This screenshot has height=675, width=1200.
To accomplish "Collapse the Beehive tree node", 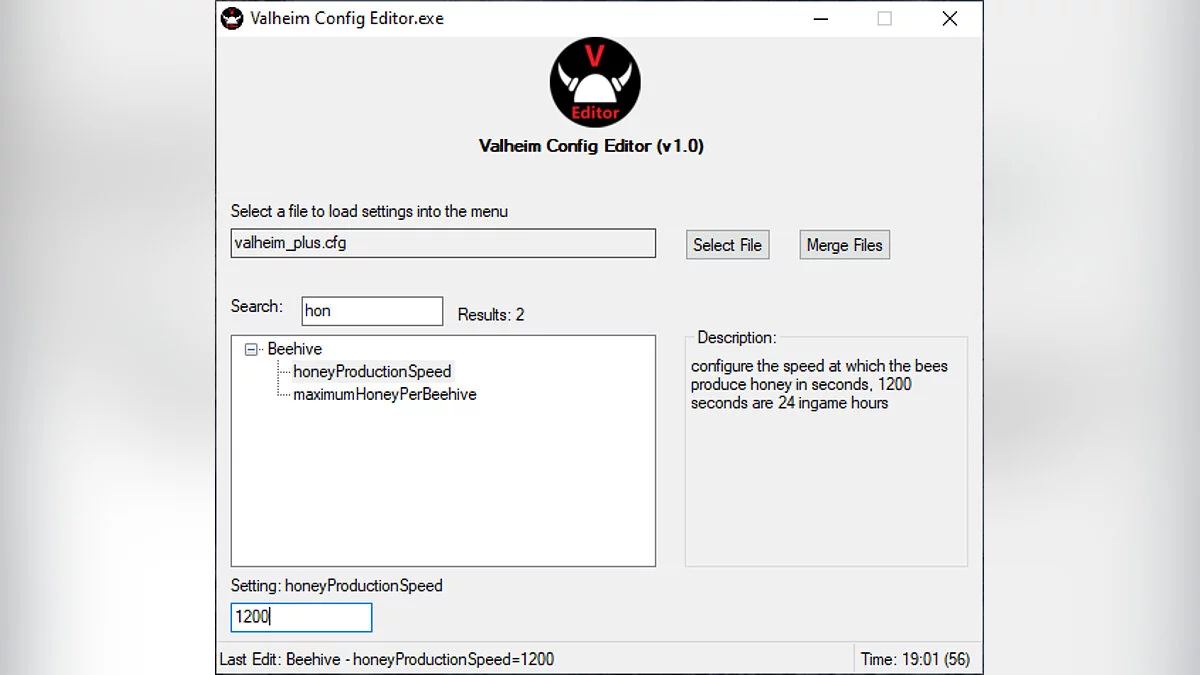I will coord(250,349).
